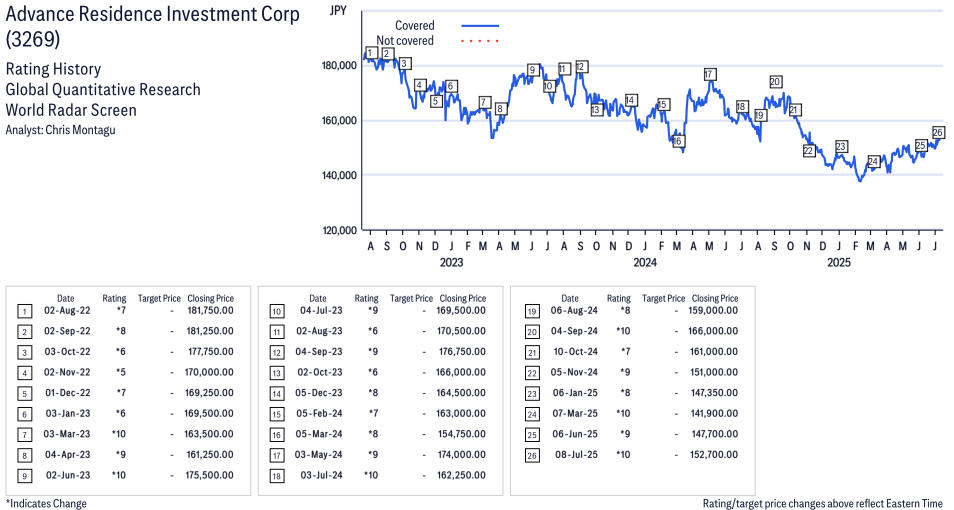Select chart marker 9 on the graph
The height and width of the screenshot is (510, 954).
533,70
